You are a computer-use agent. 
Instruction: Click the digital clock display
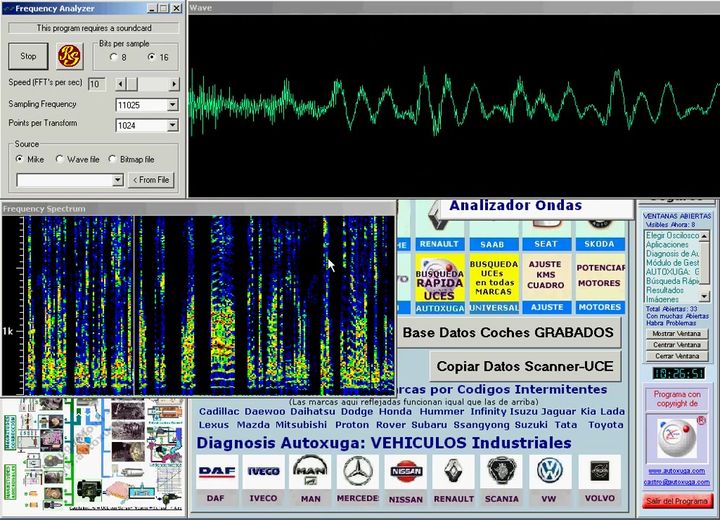click(678, 373)
